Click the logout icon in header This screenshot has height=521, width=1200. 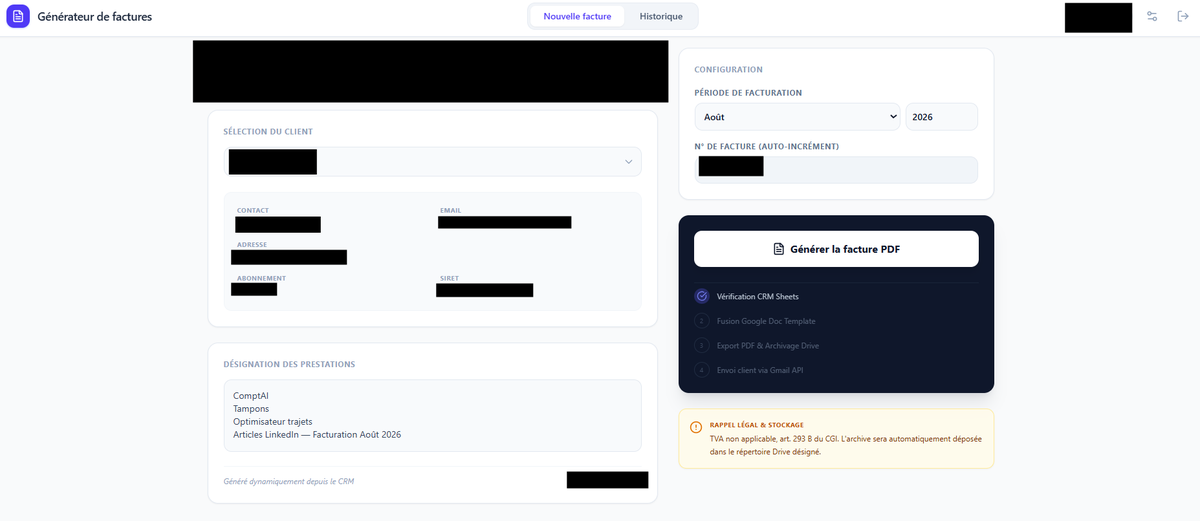coord(1181,16)
